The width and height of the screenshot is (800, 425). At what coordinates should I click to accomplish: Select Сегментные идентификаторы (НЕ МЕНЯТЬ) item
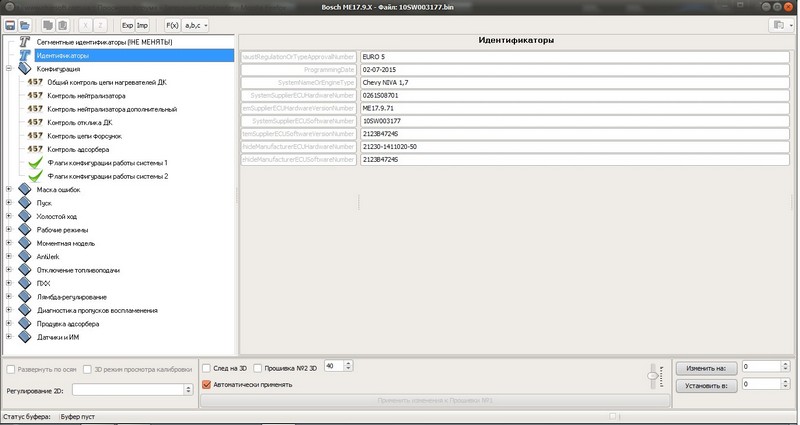point(104,43)
